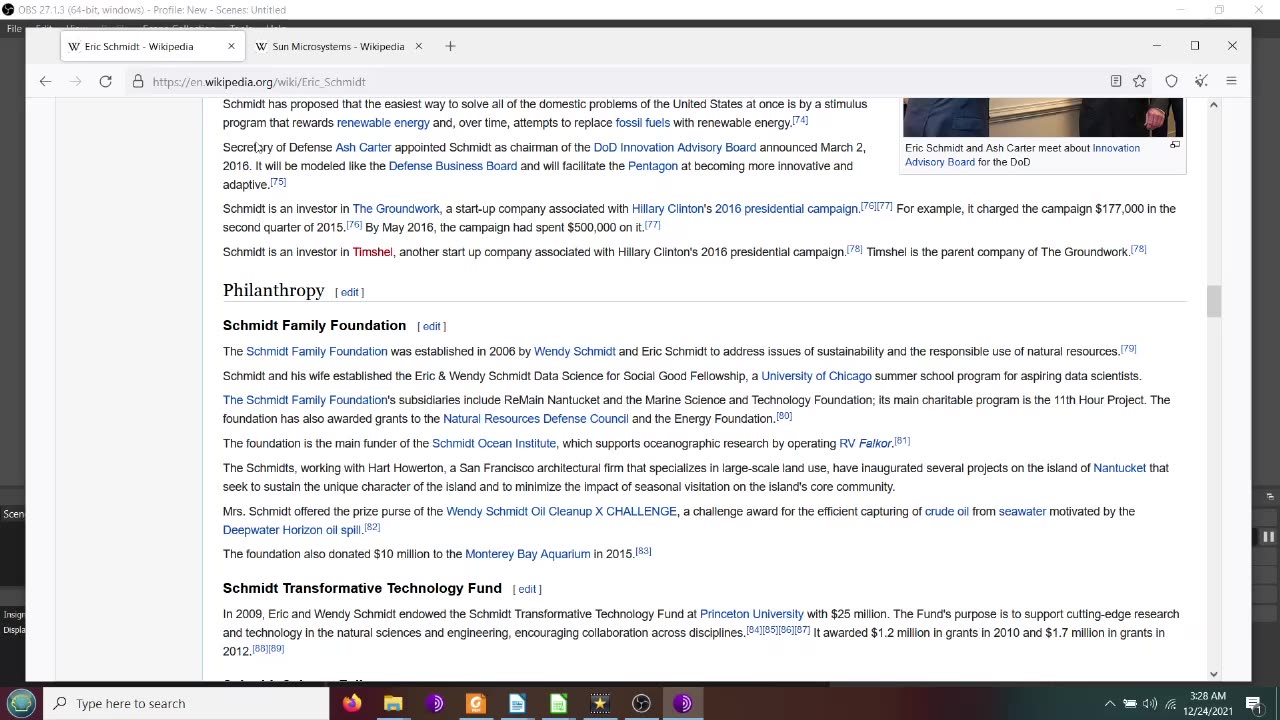Close the Sun Microsystems Wikipedia tab

[x=418, y=46]
